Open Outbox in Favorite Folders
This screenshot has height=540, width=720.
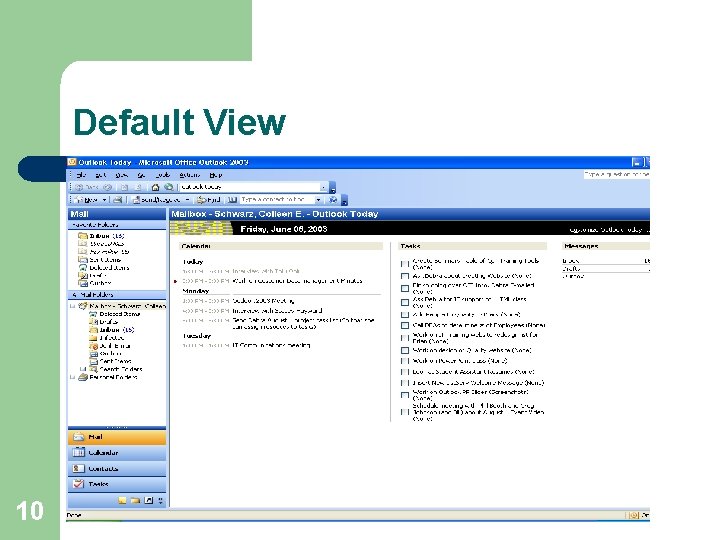tap(95, 283)
